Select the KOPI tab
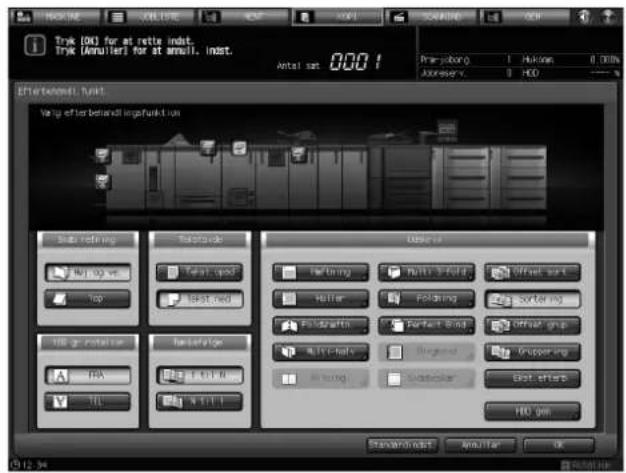The width and height of the screenshot is (626, 473). tap(337, 17)
